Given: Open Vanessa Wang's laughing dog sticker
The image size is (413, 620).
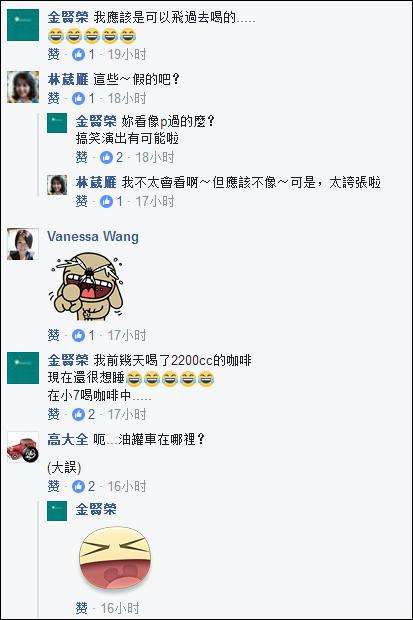Looking at the screenshot, I should pyautogui.click(x=86, y=287).
